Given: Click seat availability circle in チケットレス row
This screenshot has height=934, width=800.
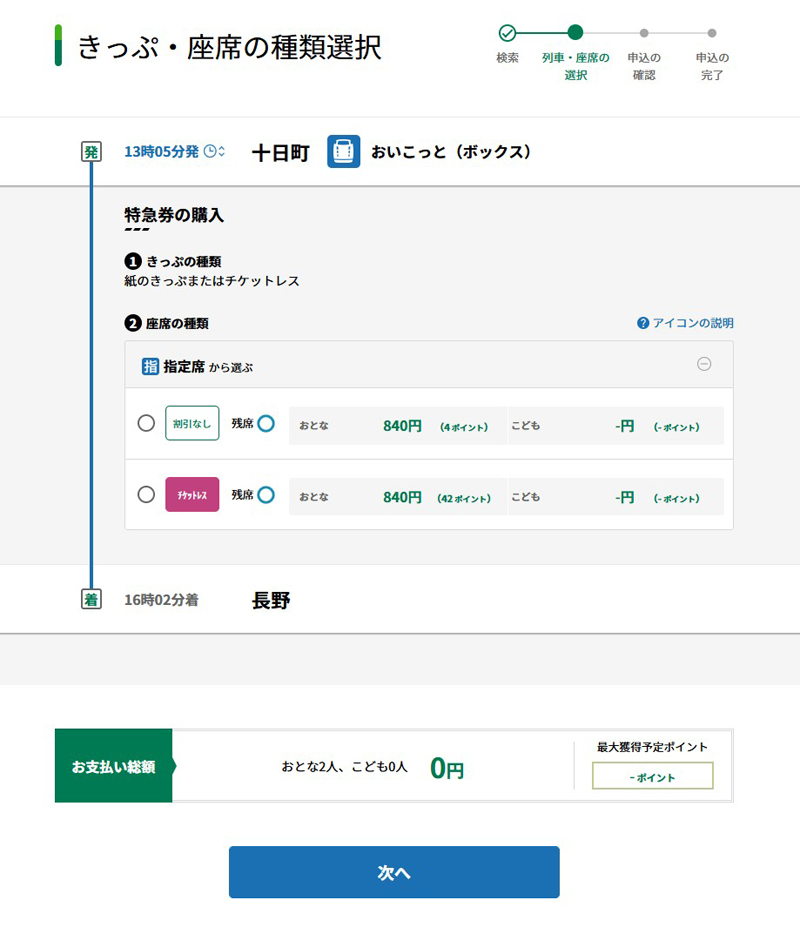Looking at the screenshot, I should [x=266, y=494].
